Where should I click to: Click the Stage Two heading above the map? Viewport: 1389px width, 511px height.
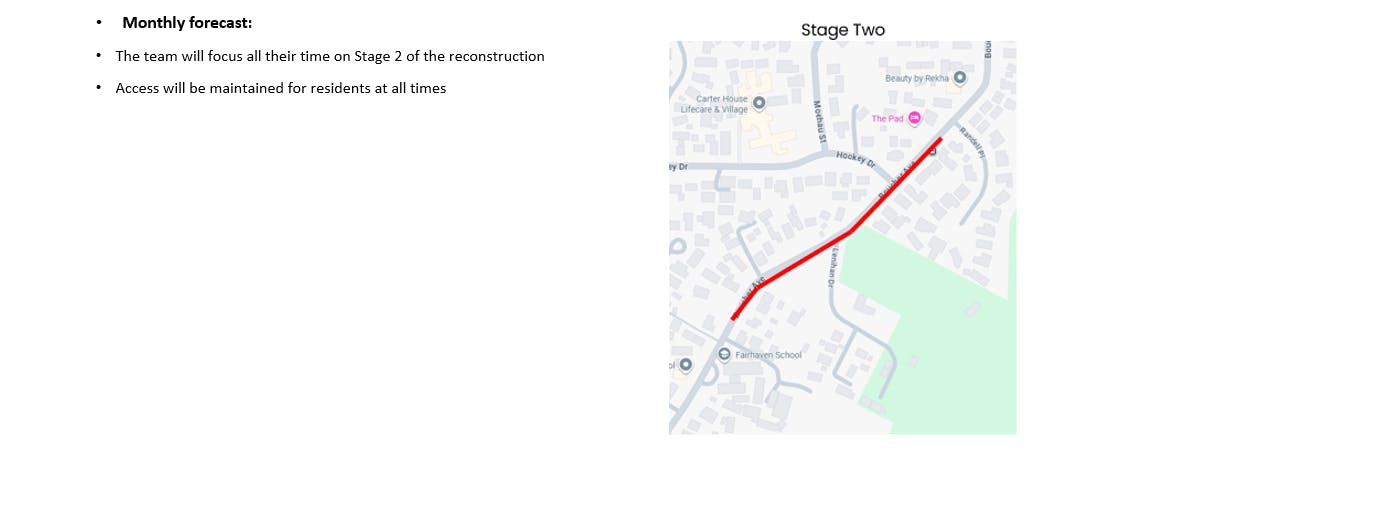click(842, 30)
